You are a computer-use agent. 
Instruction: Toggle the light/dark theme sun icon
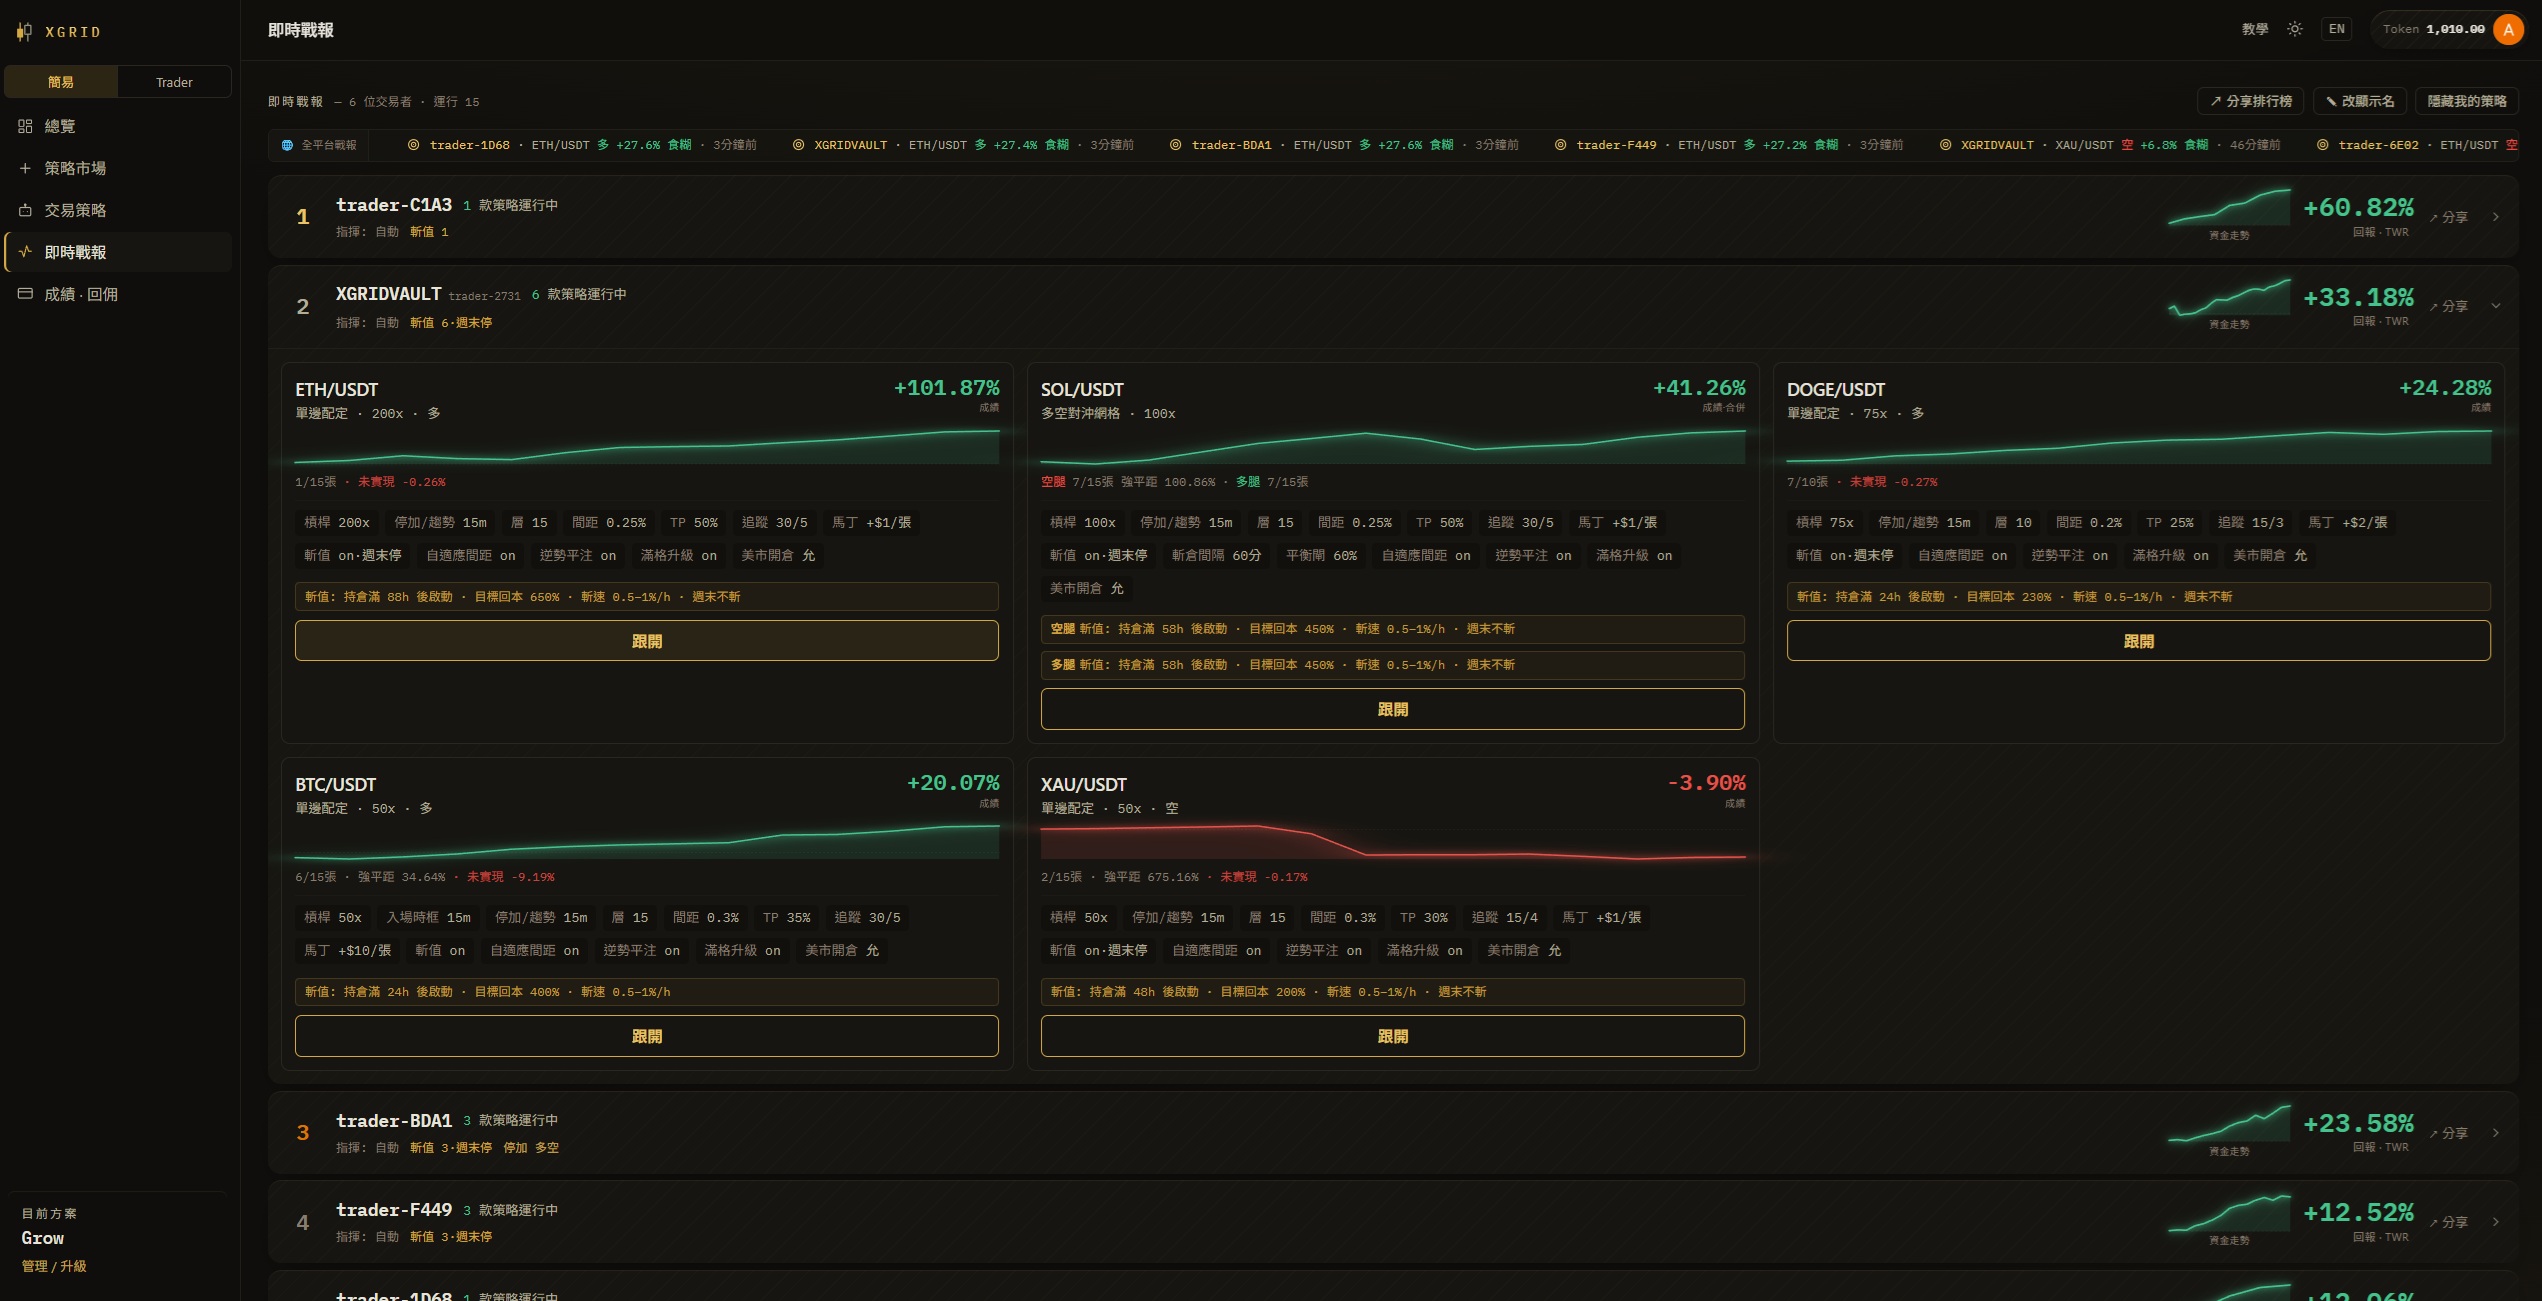click(2295, 29)
